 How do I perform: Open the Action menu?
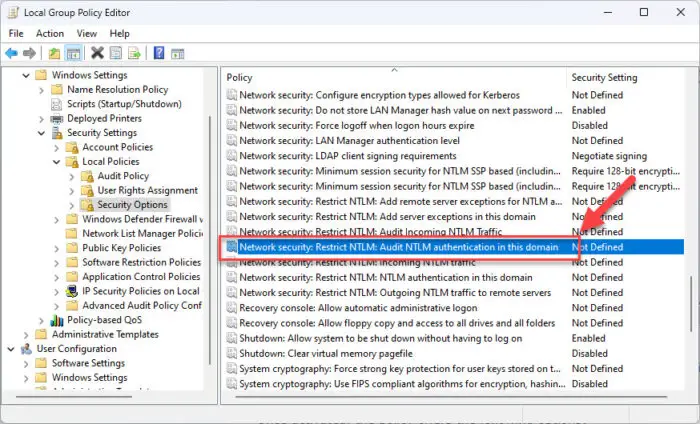(50, 33)
